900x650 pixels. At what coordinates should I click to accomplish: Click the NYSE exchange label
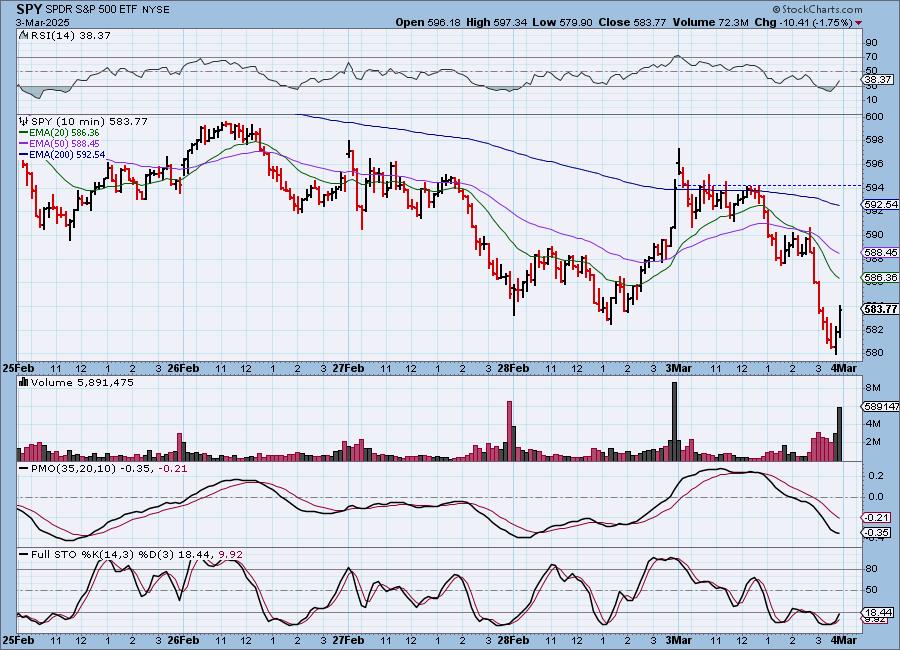(x=154, y=10)
